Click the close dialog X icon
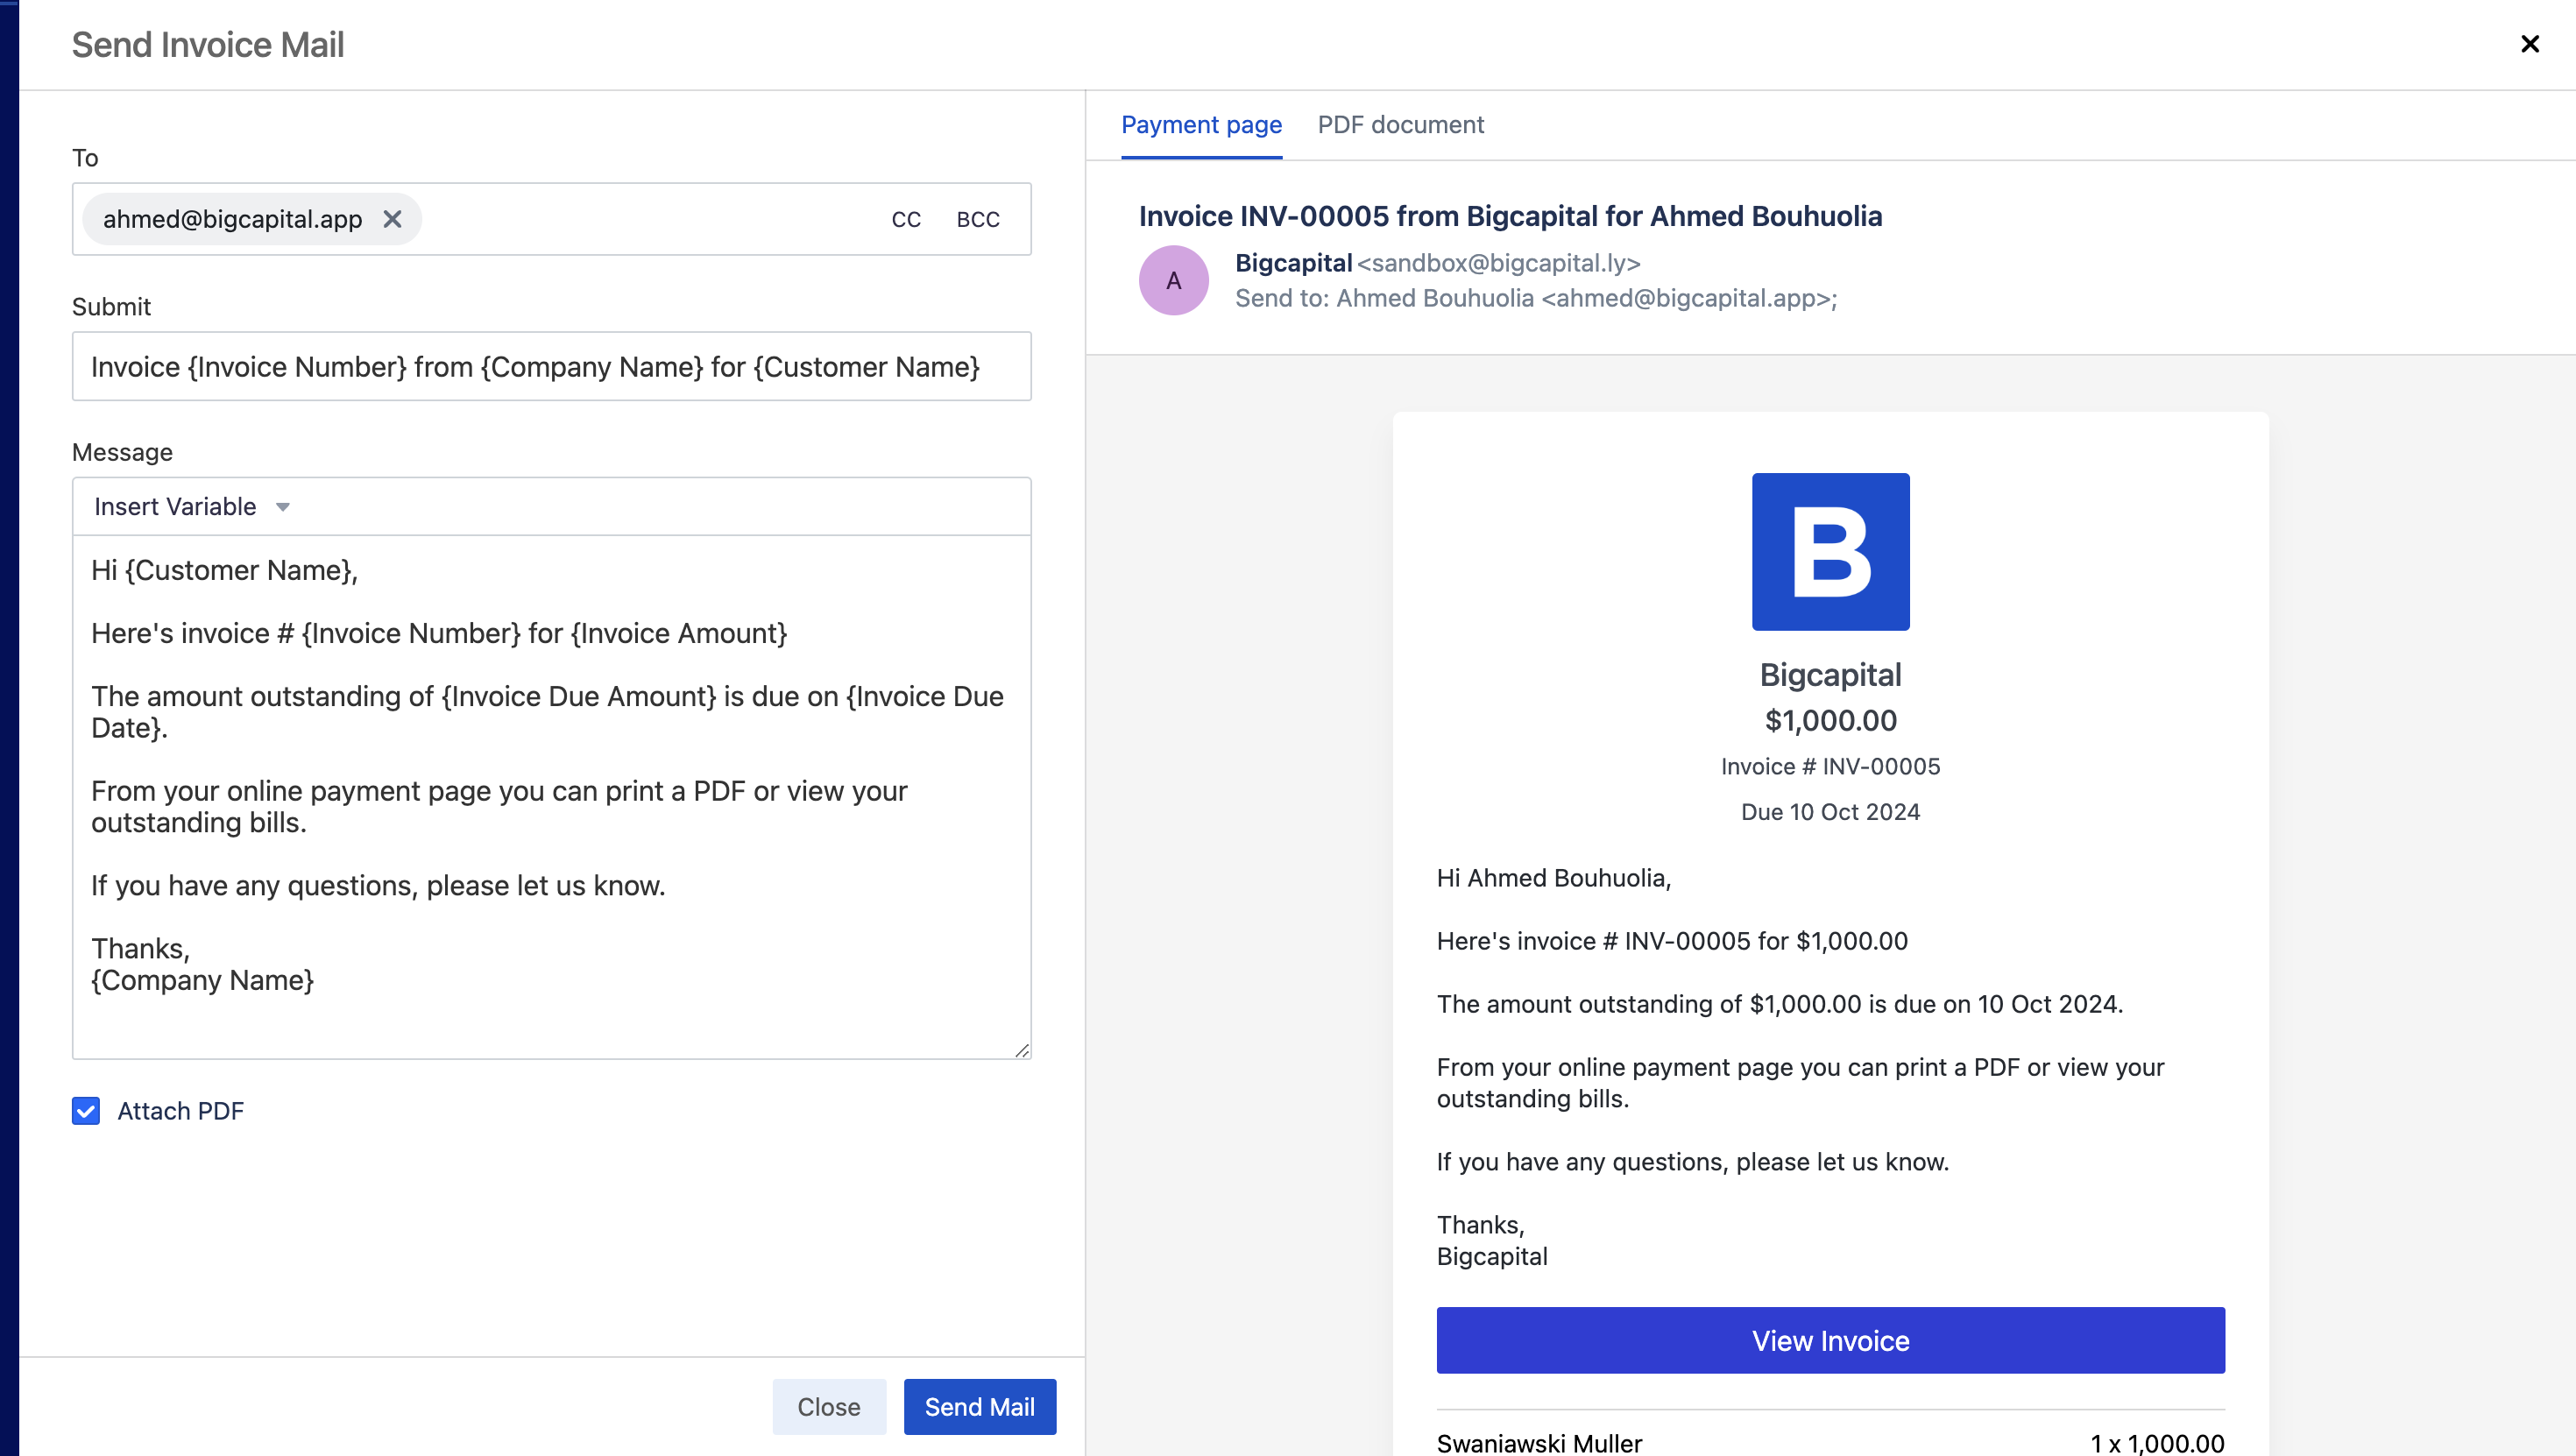The height and width of the screenshot is (1456, 2576). 2530,42
